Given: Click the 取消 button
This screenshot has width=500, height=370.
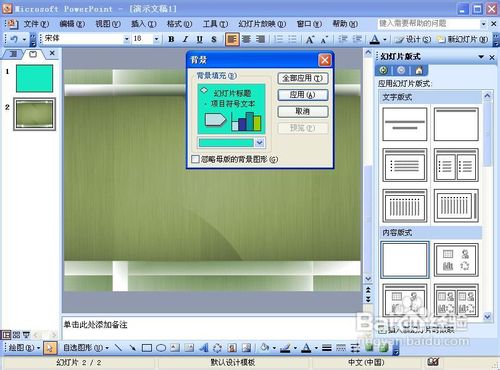Looking at the screenshot, I should pos(303,112).
